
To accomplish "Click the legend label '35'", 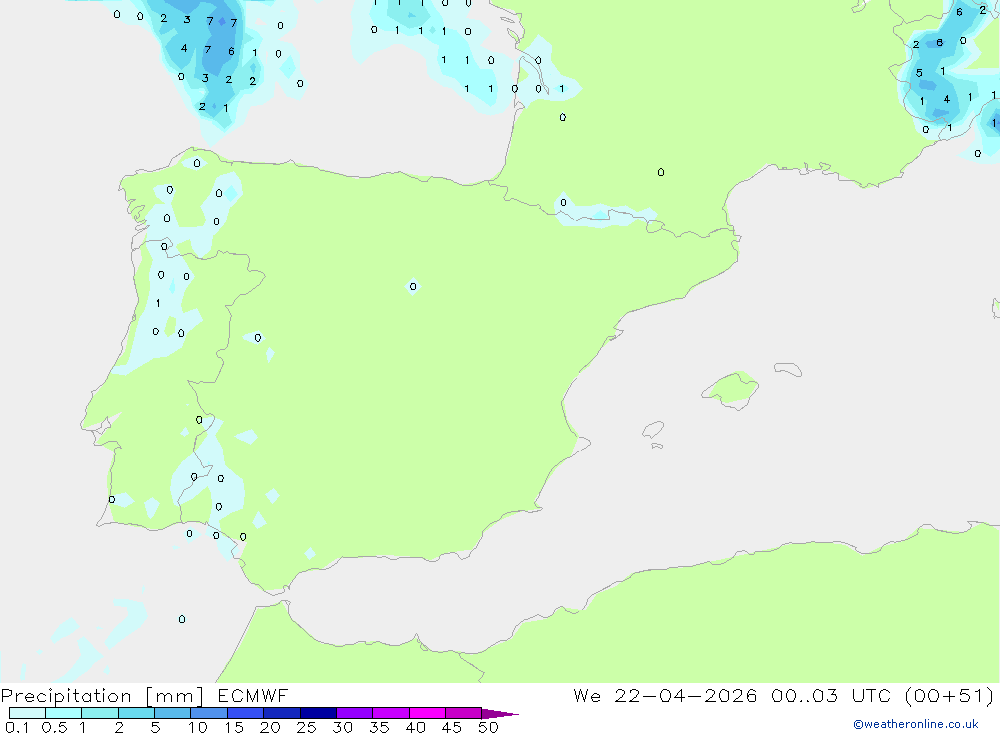I will [379, 727].
